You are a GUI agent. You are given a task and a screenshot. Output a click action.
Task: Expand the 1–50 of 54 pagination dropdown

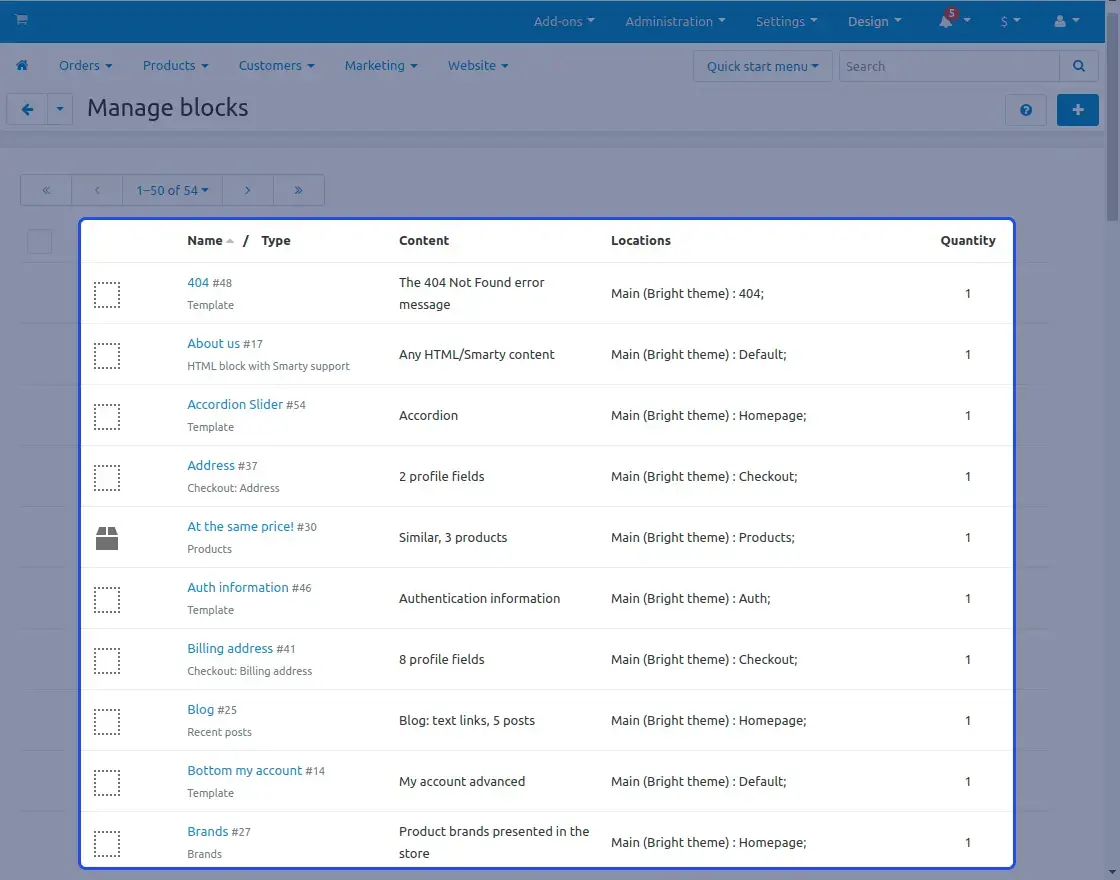172,190
